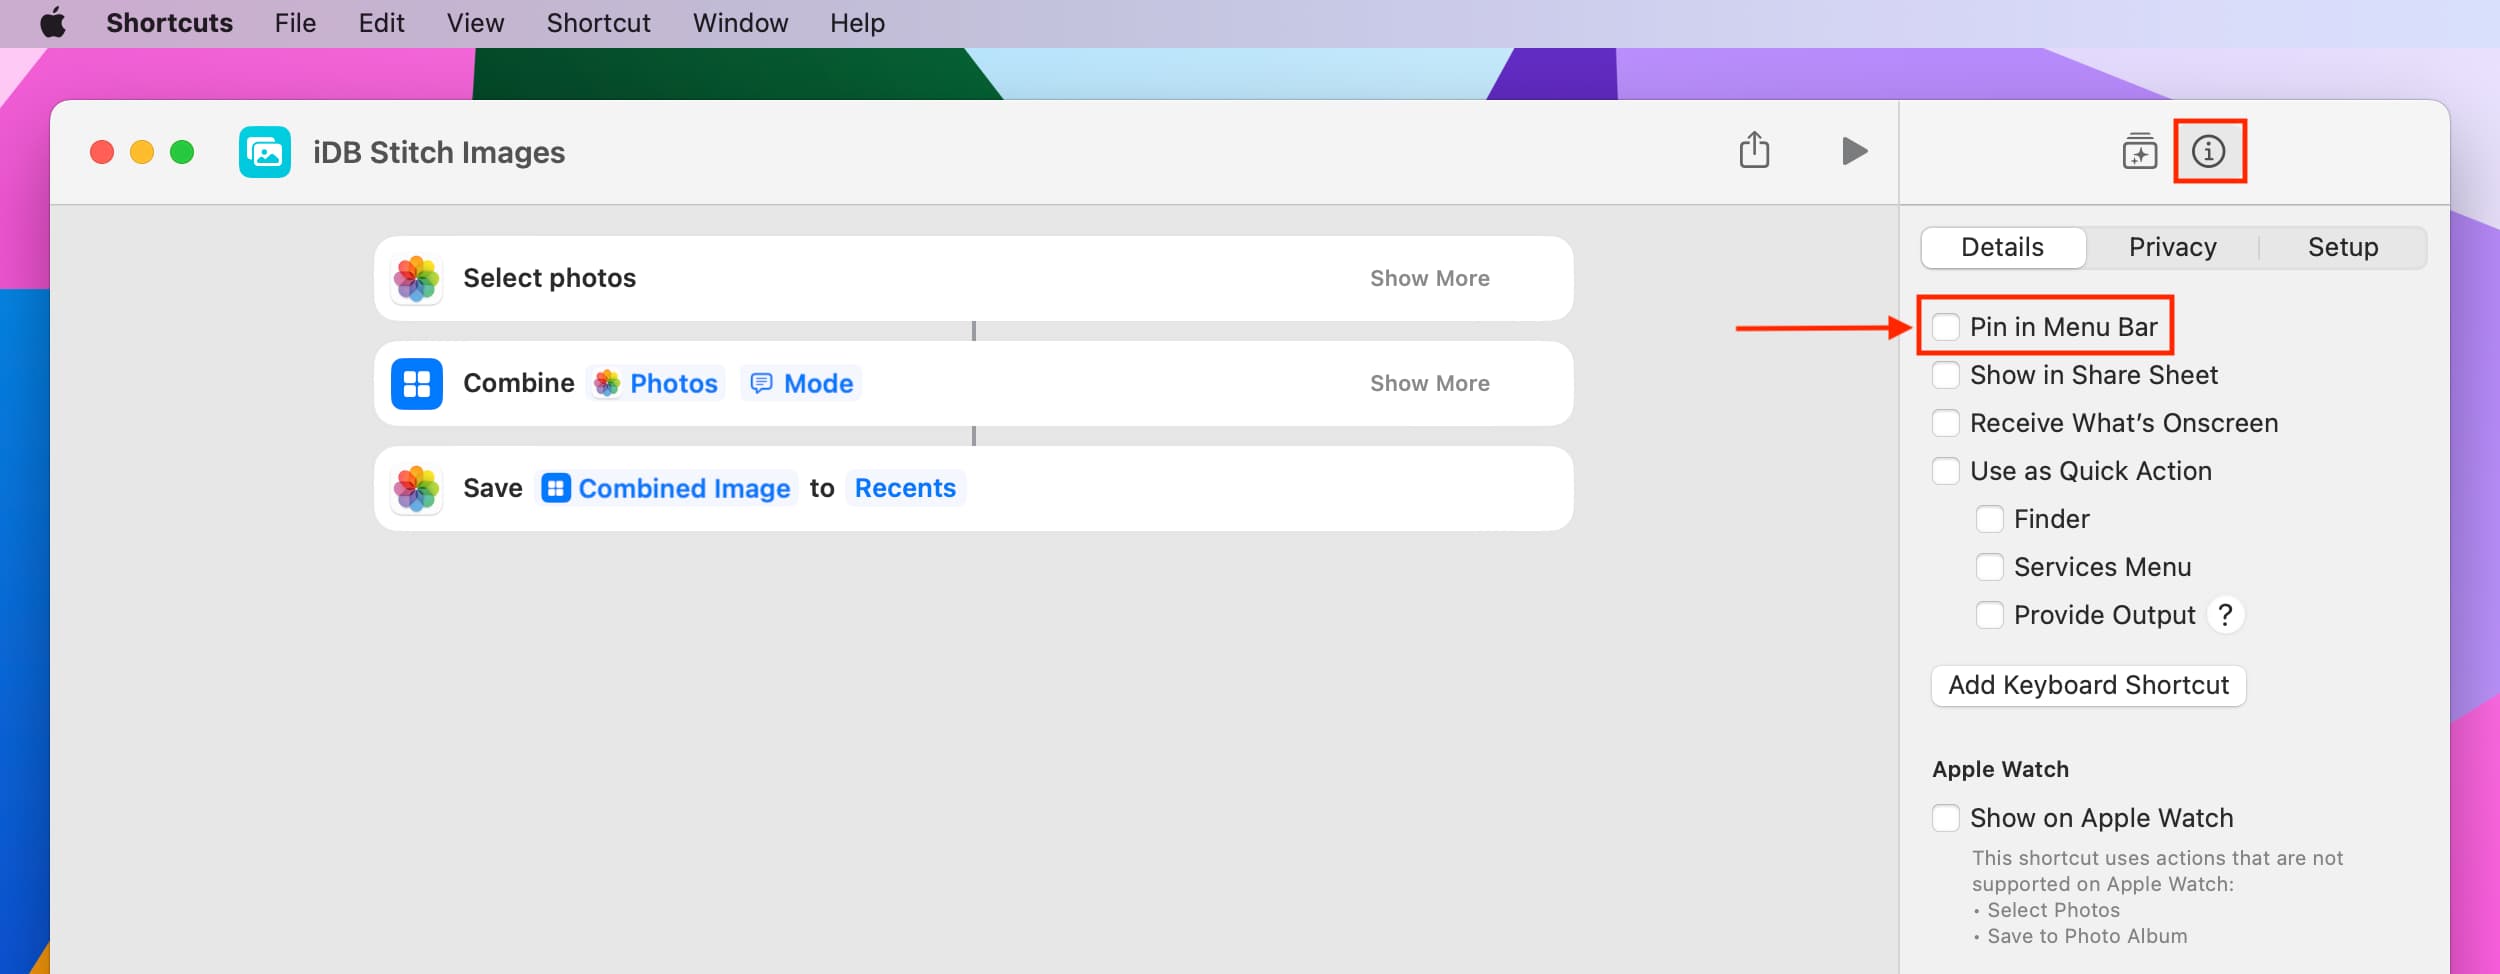Switch to the Details tab

2002,247
